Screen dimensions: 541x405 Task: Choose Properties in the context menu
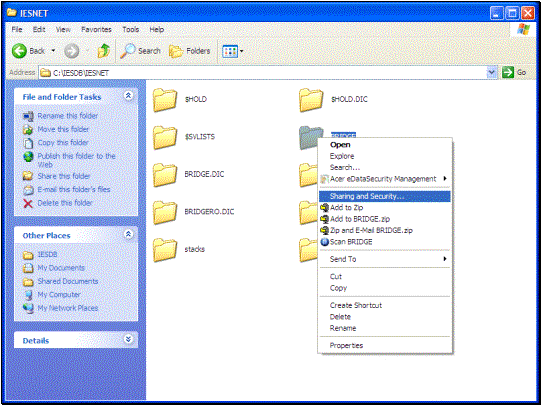385,345
